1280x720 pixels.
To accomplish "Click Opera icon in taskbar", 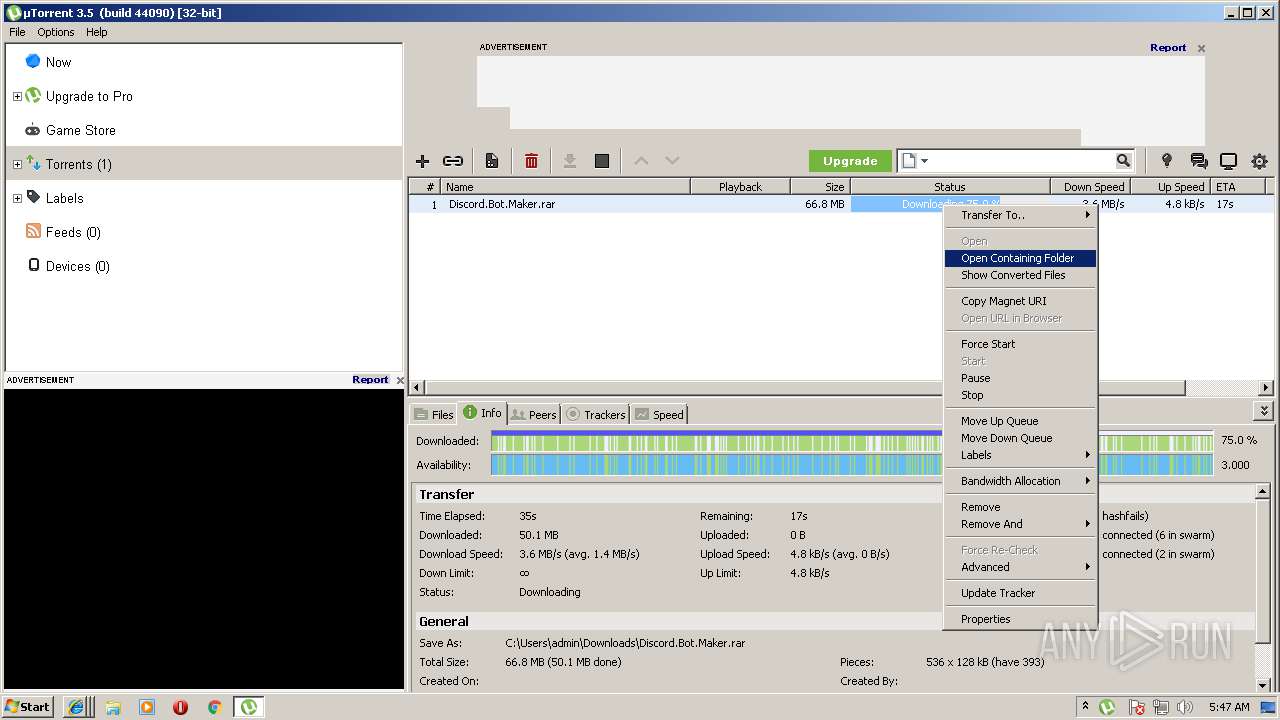I will click(x=180, y=707).
